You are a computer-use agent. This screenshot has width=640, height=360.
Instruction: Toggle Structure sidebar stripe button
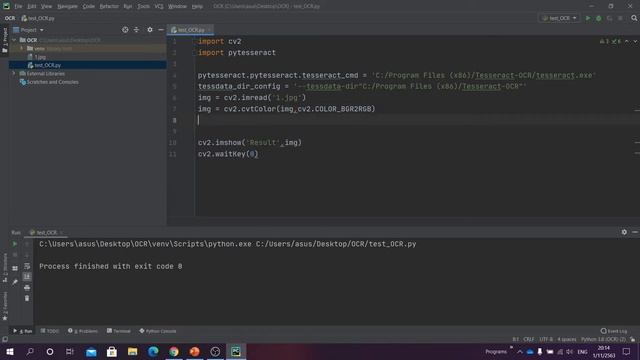pyautogui.click(x=4, y=268)
